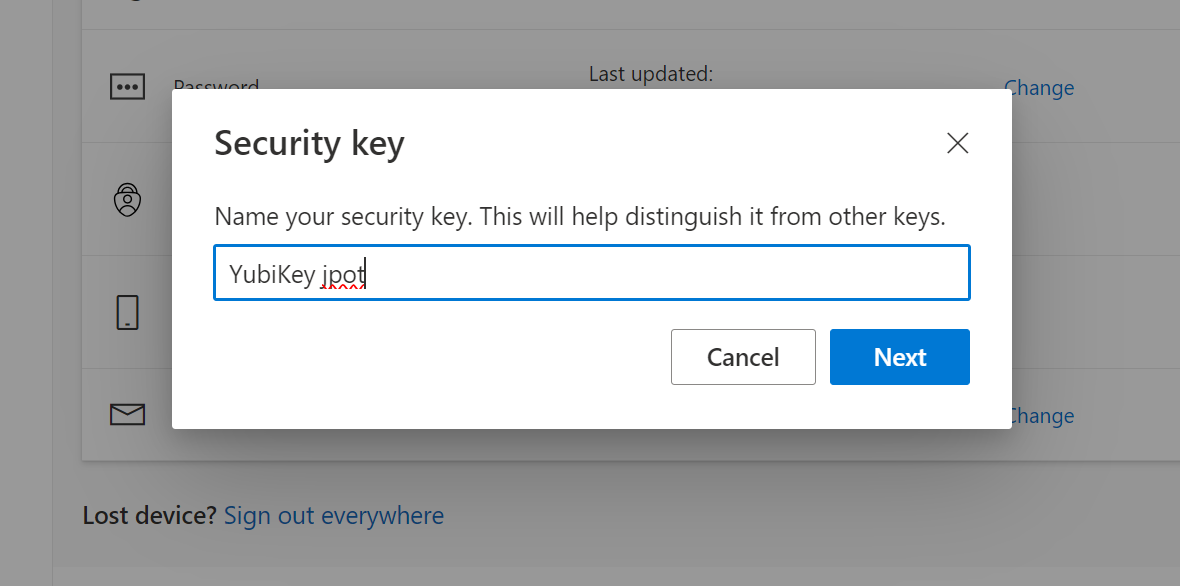The width and height of the screenshot is (1180, 586).
Task: Click the Password dots icon
Action: pos(127,86)
